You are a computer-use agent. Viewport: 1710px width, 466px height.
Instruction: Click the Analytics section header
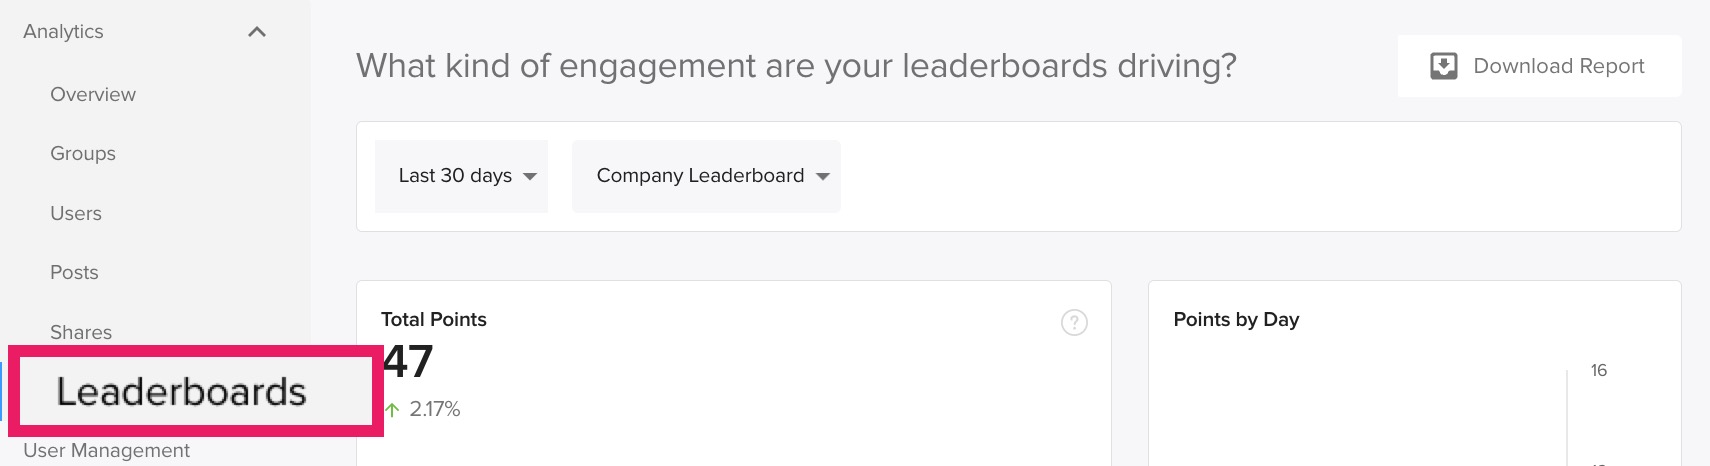click(x=63, y=32)
